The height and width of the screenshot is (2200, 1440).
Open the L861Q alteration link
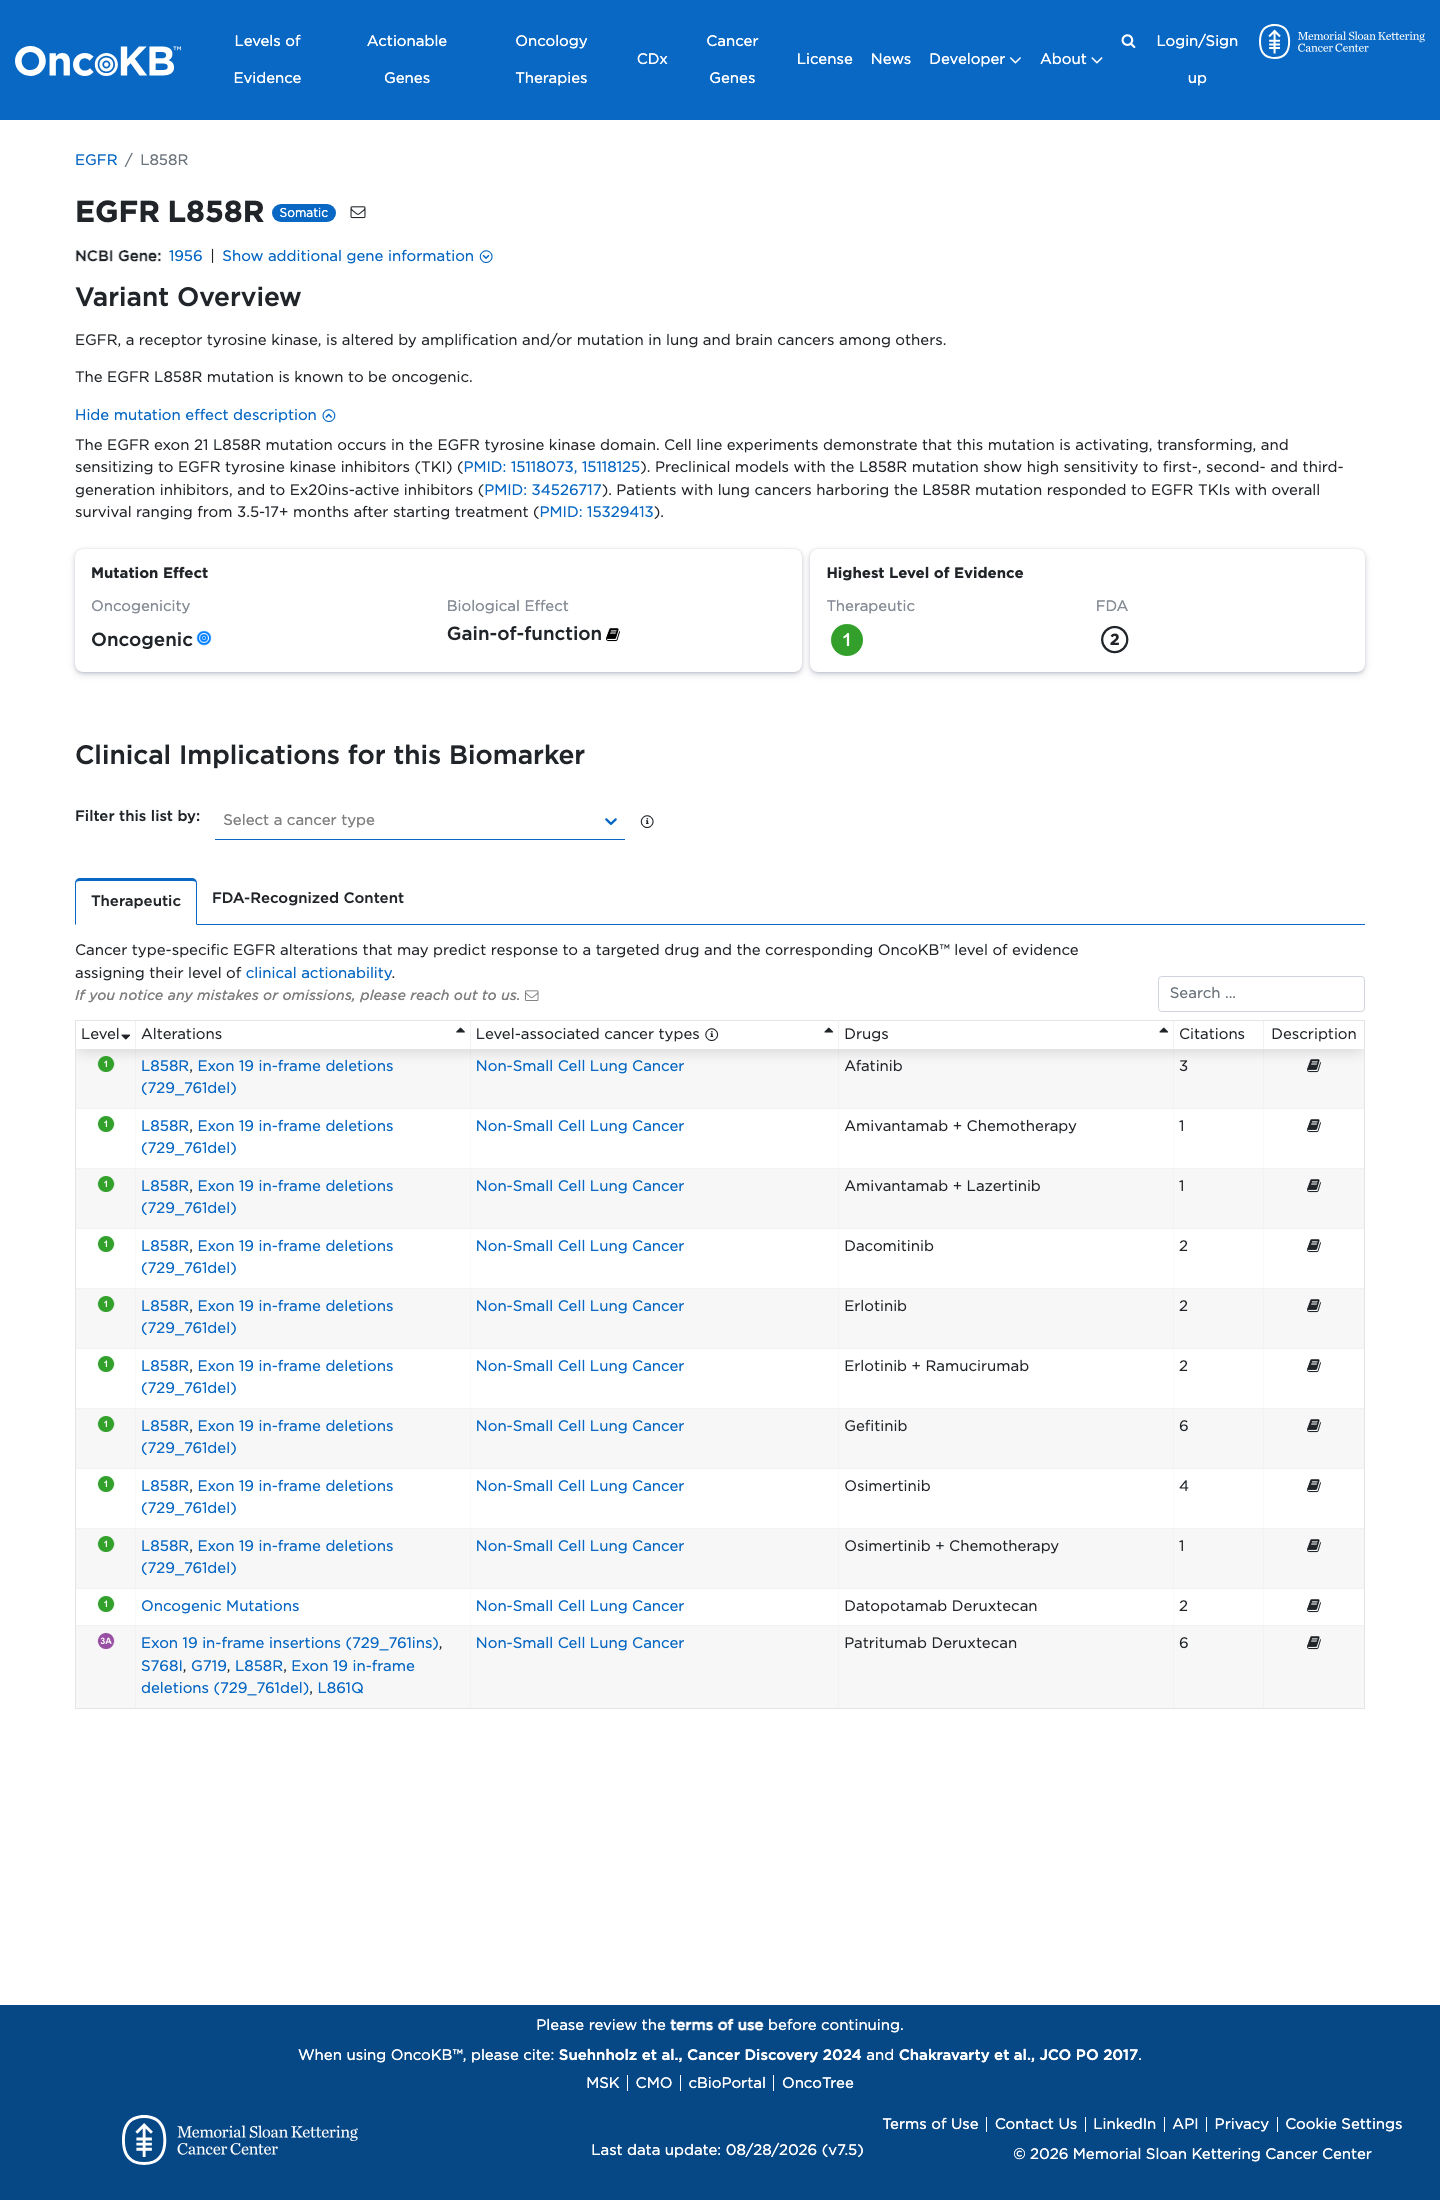coord(340,1688)
